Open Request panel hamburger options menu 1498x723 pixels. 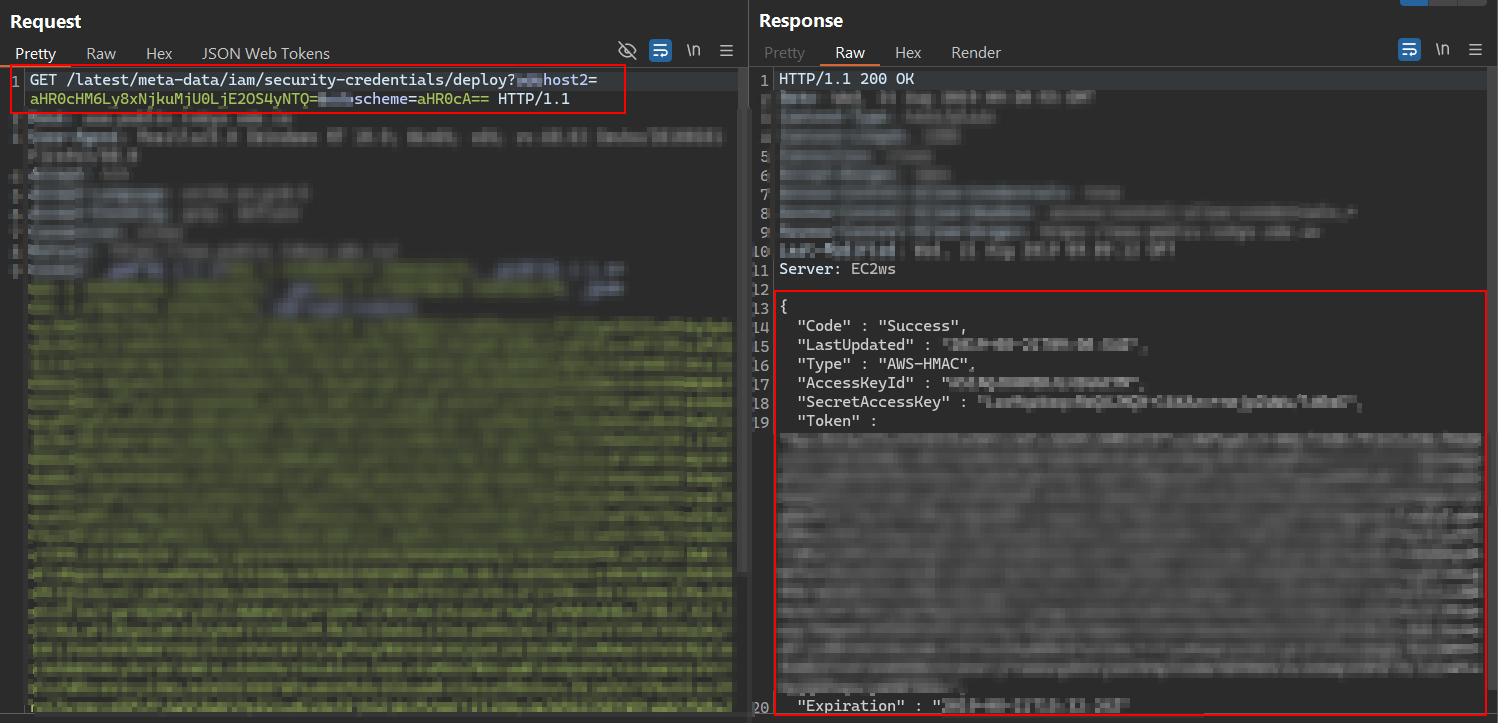point(727,50)
